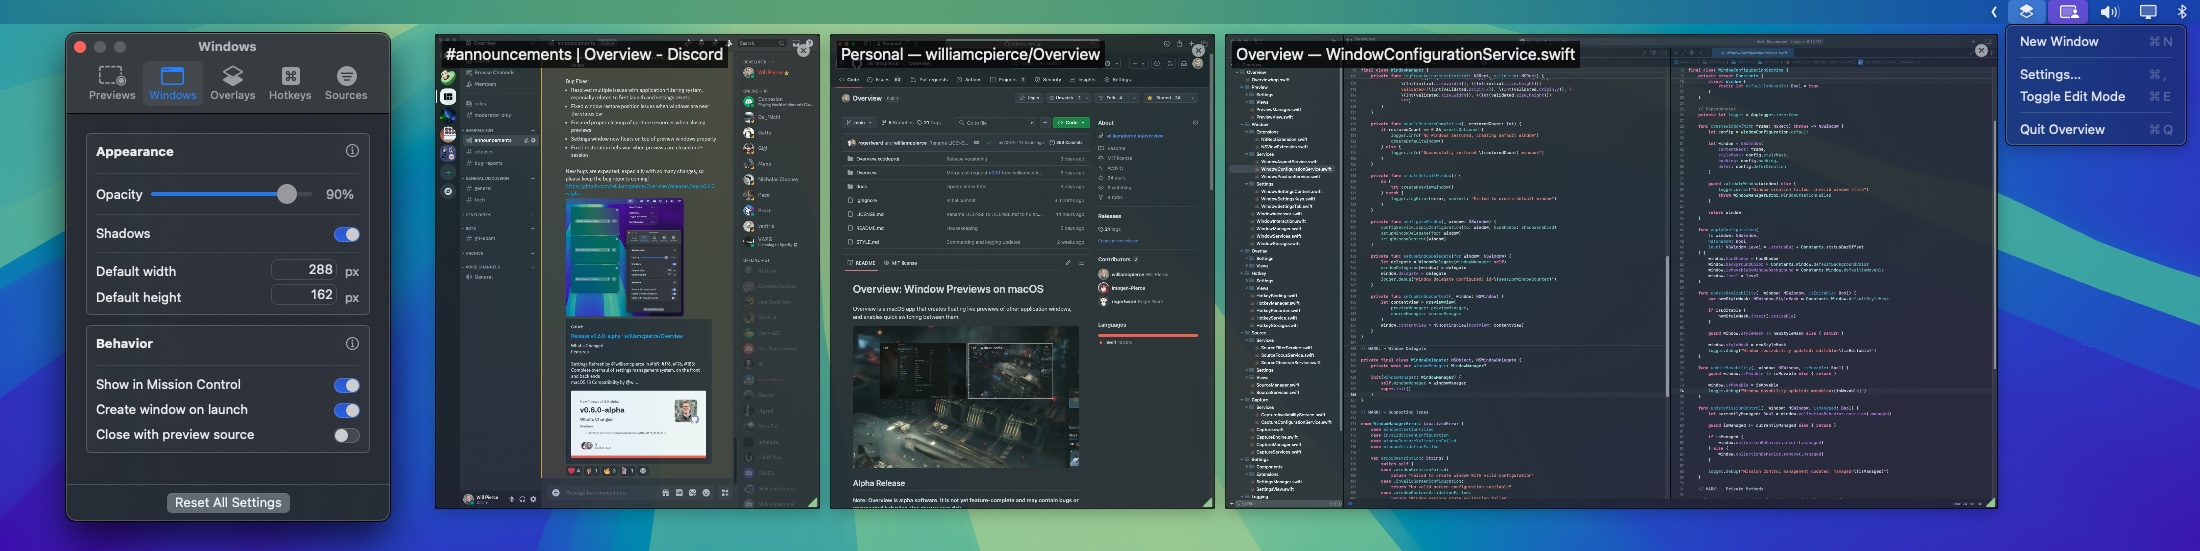The height and width of the screenshot is (551, 2200).
Task: Disable Create window on launch
Action: pos(347,410)
